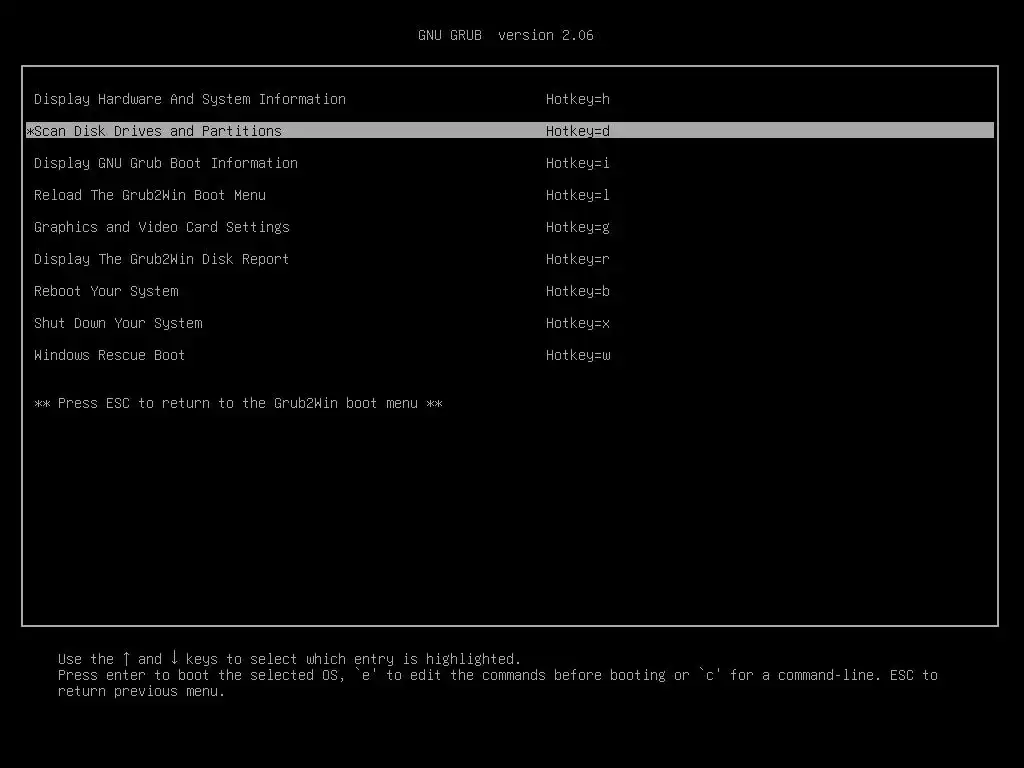
Task: Click the 'Press enter to boot' help line
Action: [x=498, y=675]
